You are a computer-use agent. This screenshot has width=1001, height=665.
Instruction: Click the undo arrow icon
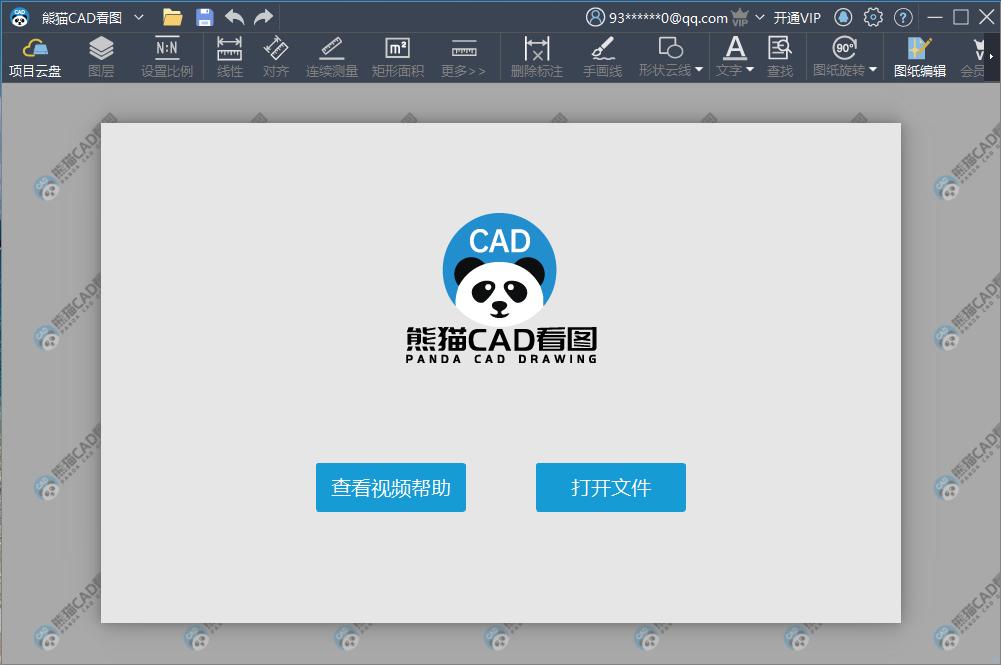[x=234, y=17]
